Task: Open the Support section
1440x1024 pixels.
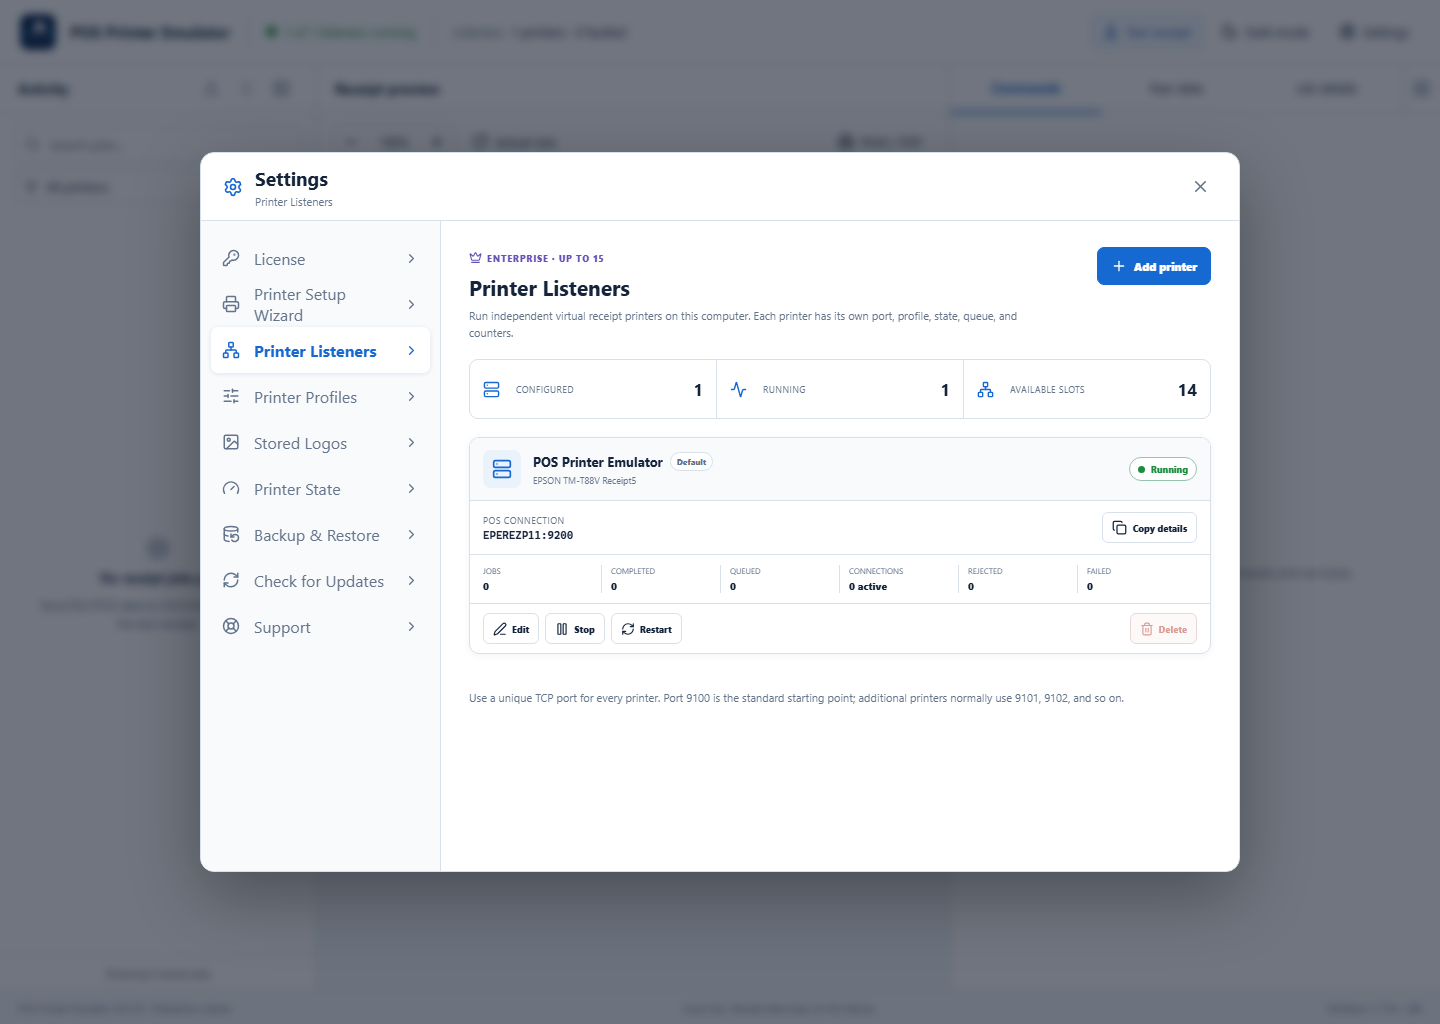Action: click(320, 627)
